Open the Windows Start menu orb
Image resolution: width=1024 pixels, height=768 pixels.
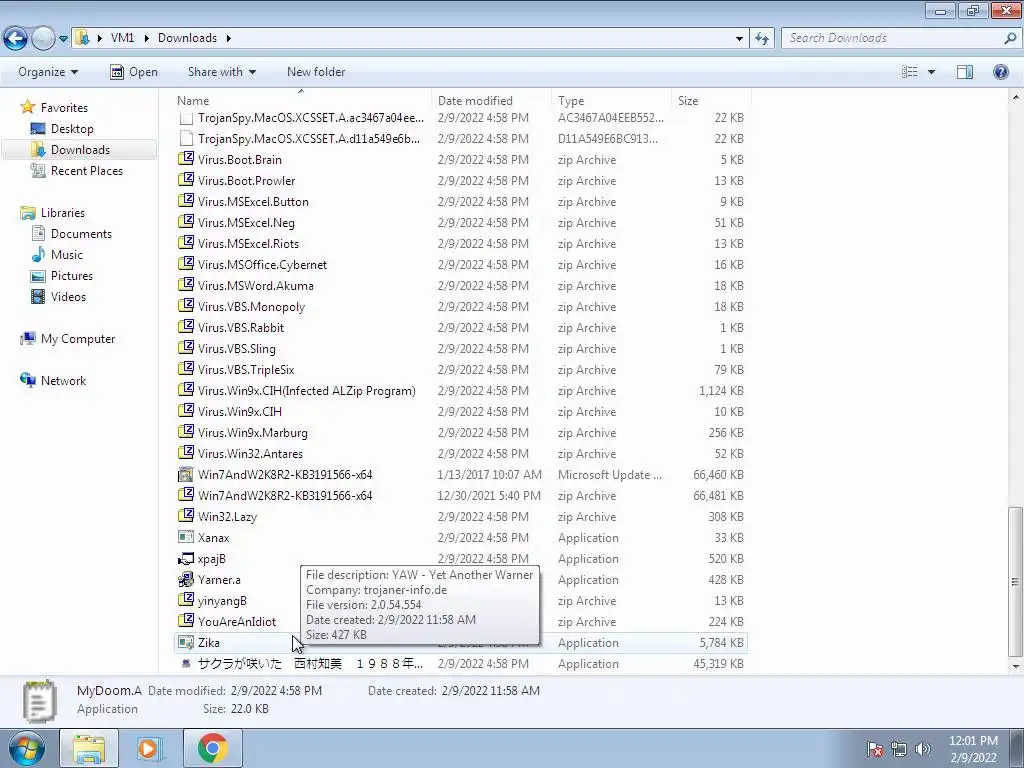pyautogui.click(x=27, y=748)
